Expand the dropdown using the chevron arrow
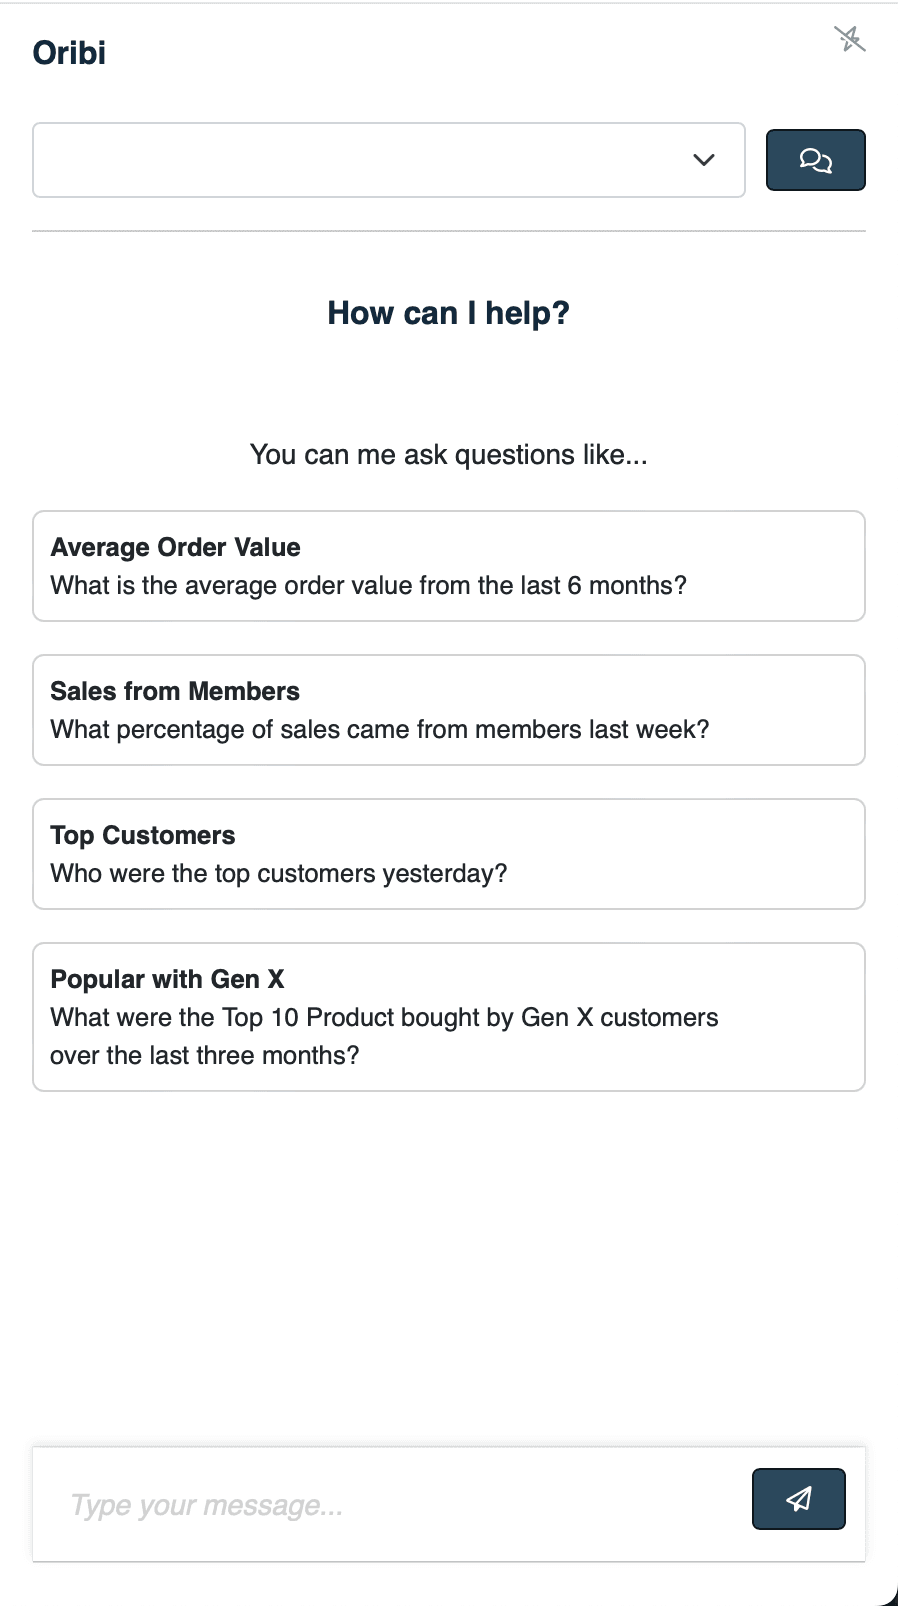This screenshot has width=898, height=1606. [x=704, y=160]
